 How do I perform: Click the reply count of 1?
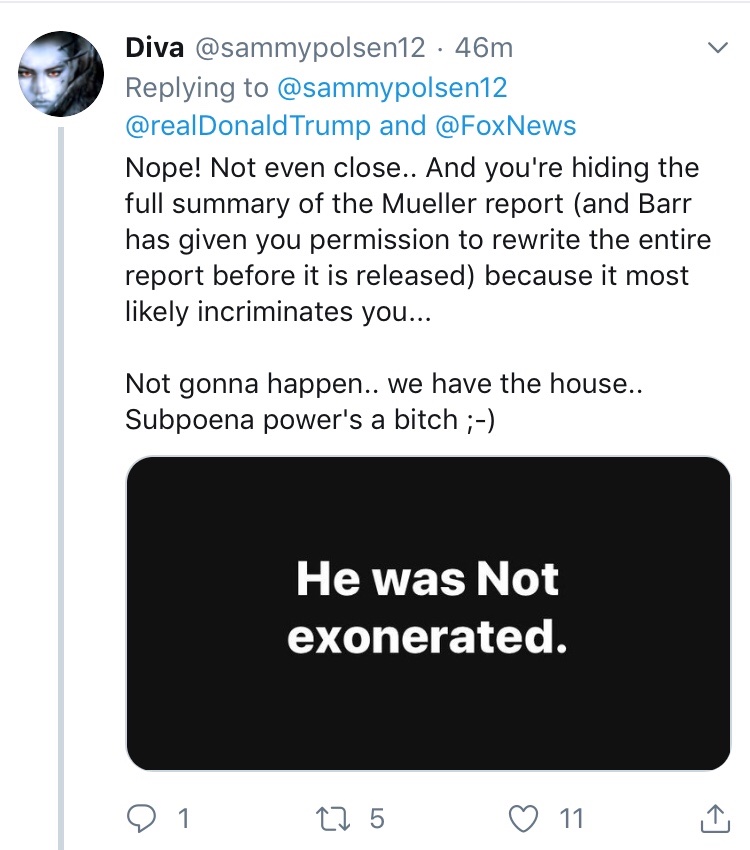click(183, 819)
